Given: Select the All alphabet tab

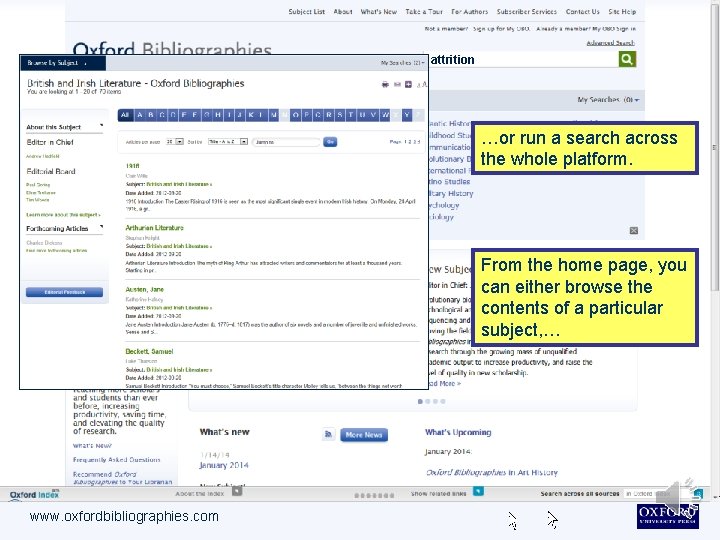Looking at the screenshot, I should 125,115.
